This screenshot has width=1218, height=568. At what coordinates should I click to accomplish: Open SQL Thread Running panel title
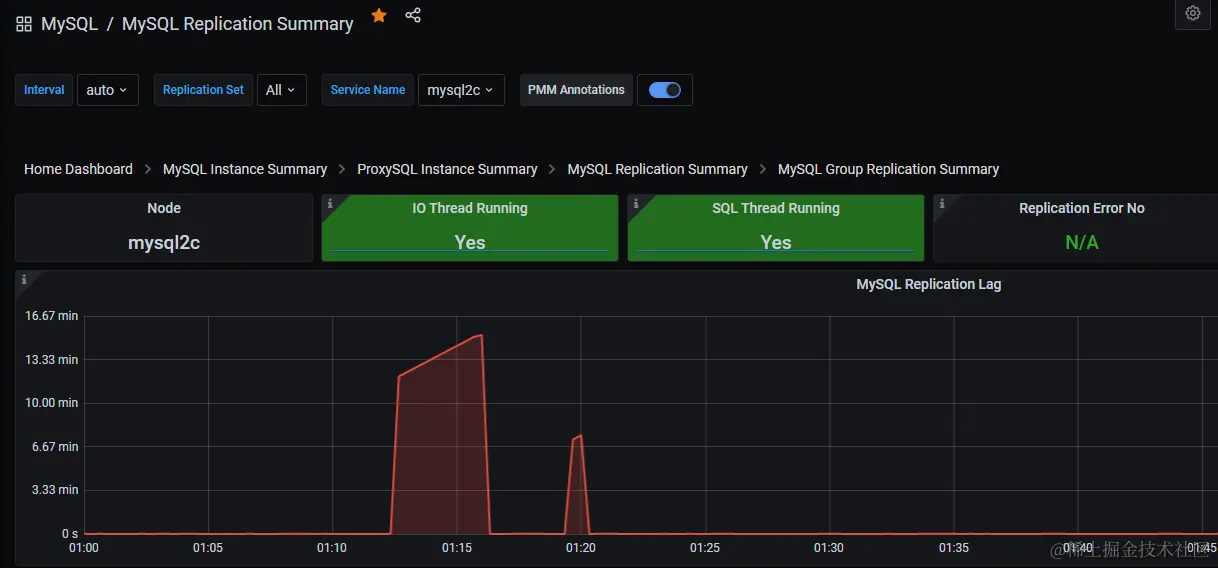pos(776,208)
